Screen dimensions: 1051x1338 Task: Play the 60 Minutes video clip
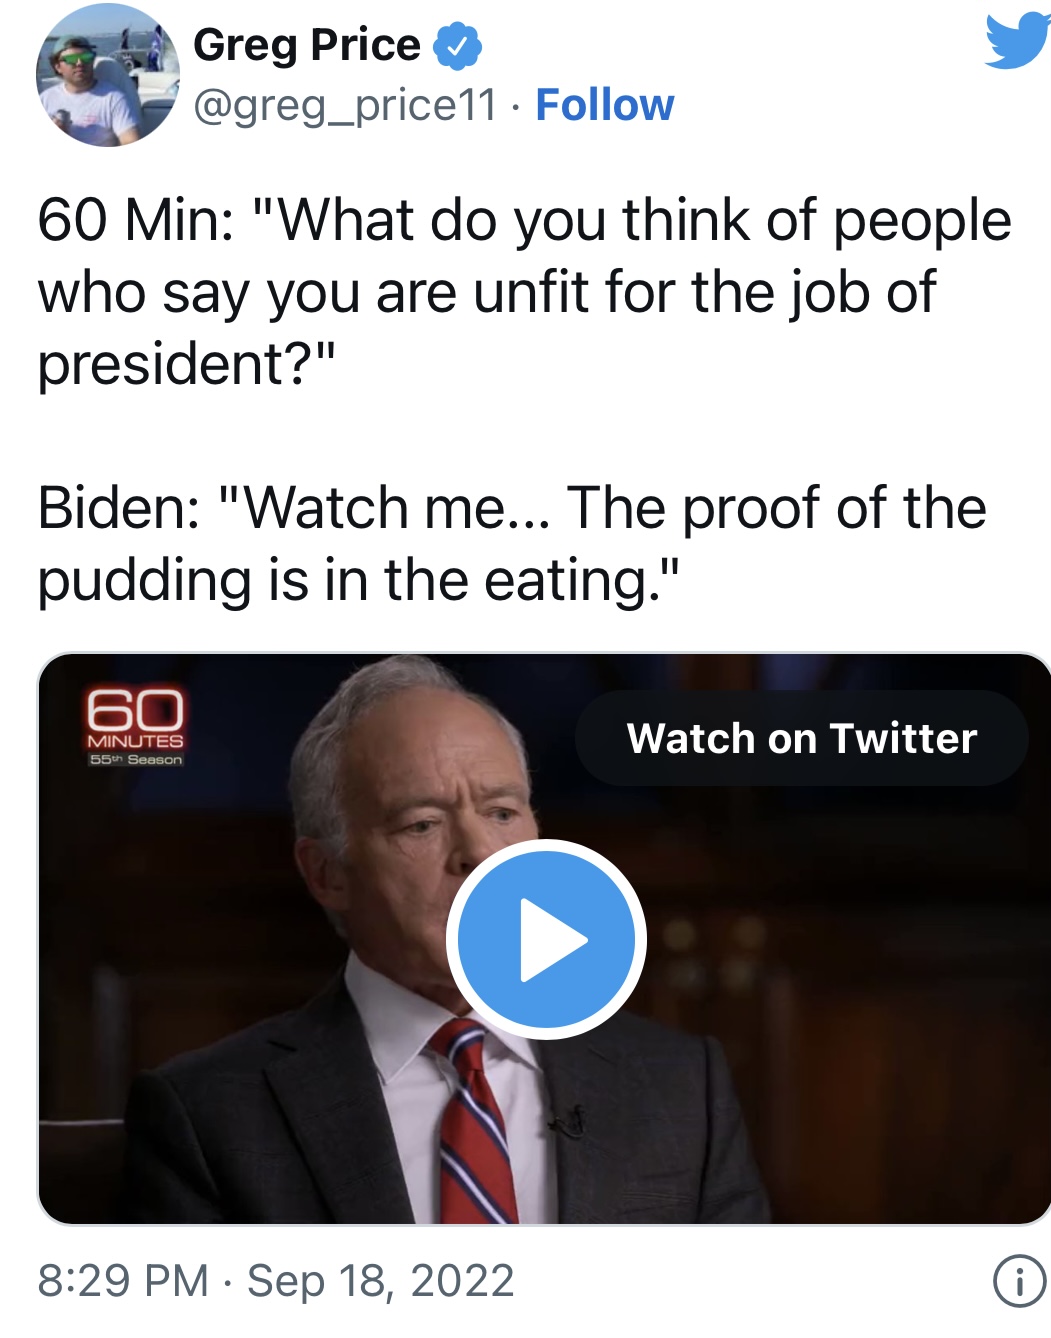point(546,939)
